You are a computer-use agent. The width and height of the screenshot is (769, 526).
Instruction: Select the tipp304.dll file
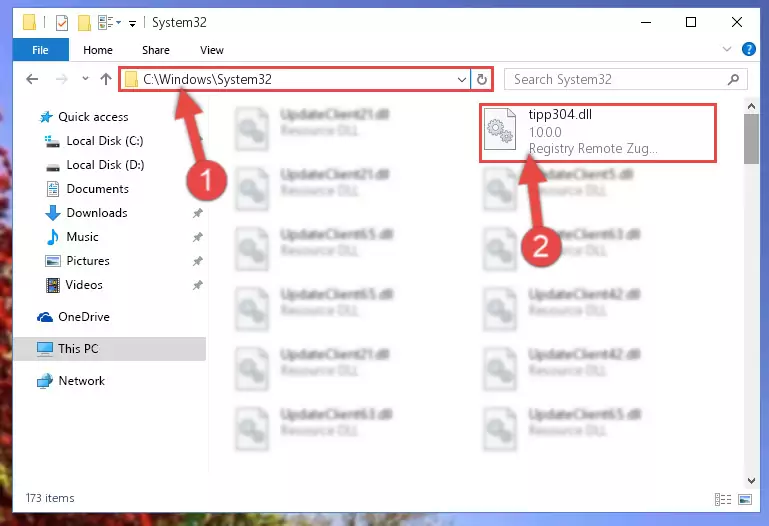[598, 132]
